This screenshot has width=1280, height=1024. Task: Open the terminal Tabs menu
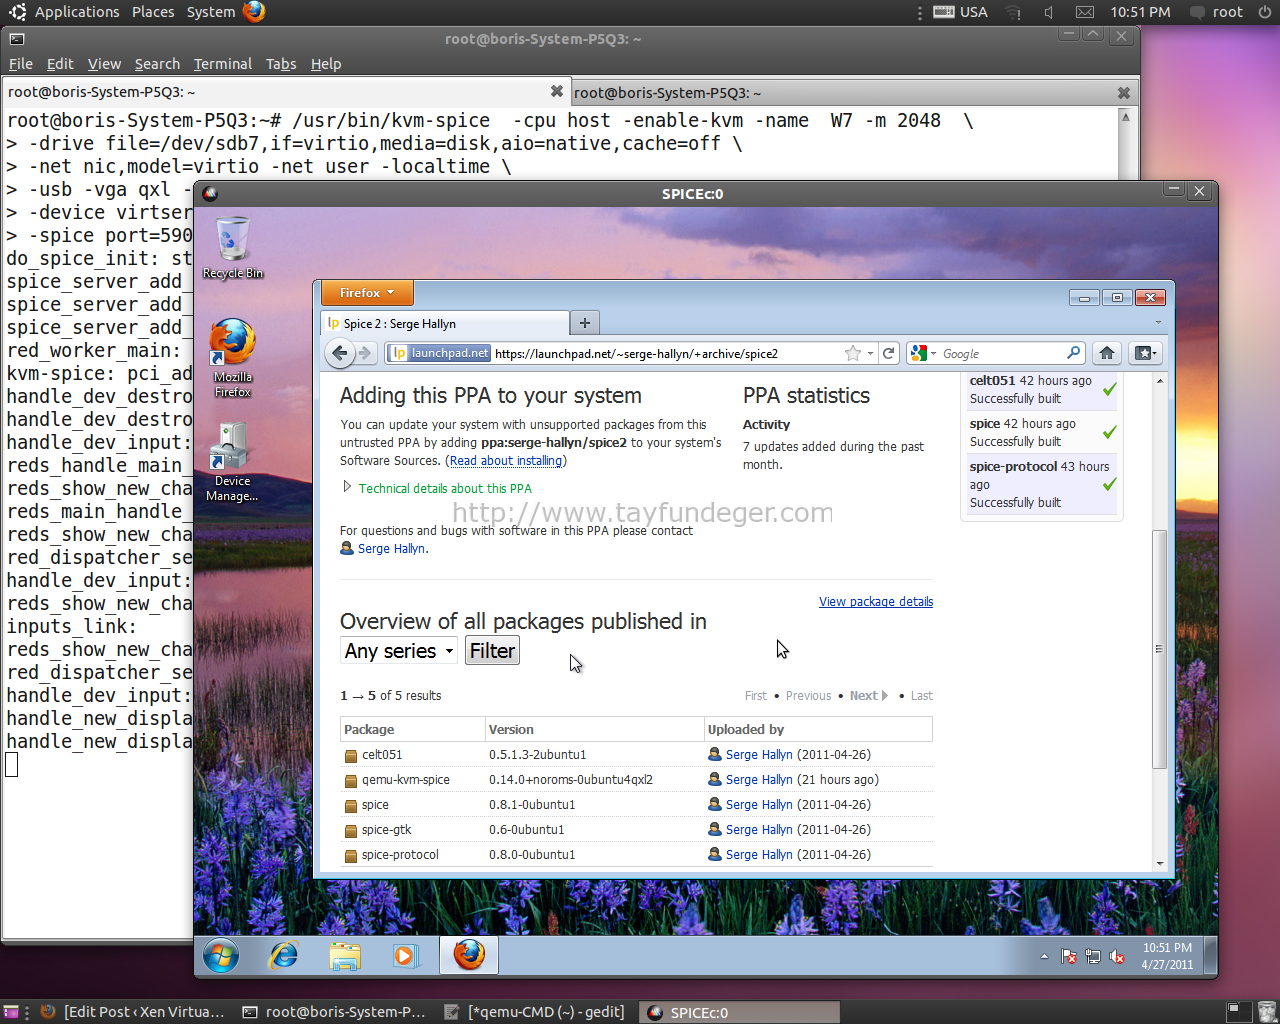click(281, 64)
